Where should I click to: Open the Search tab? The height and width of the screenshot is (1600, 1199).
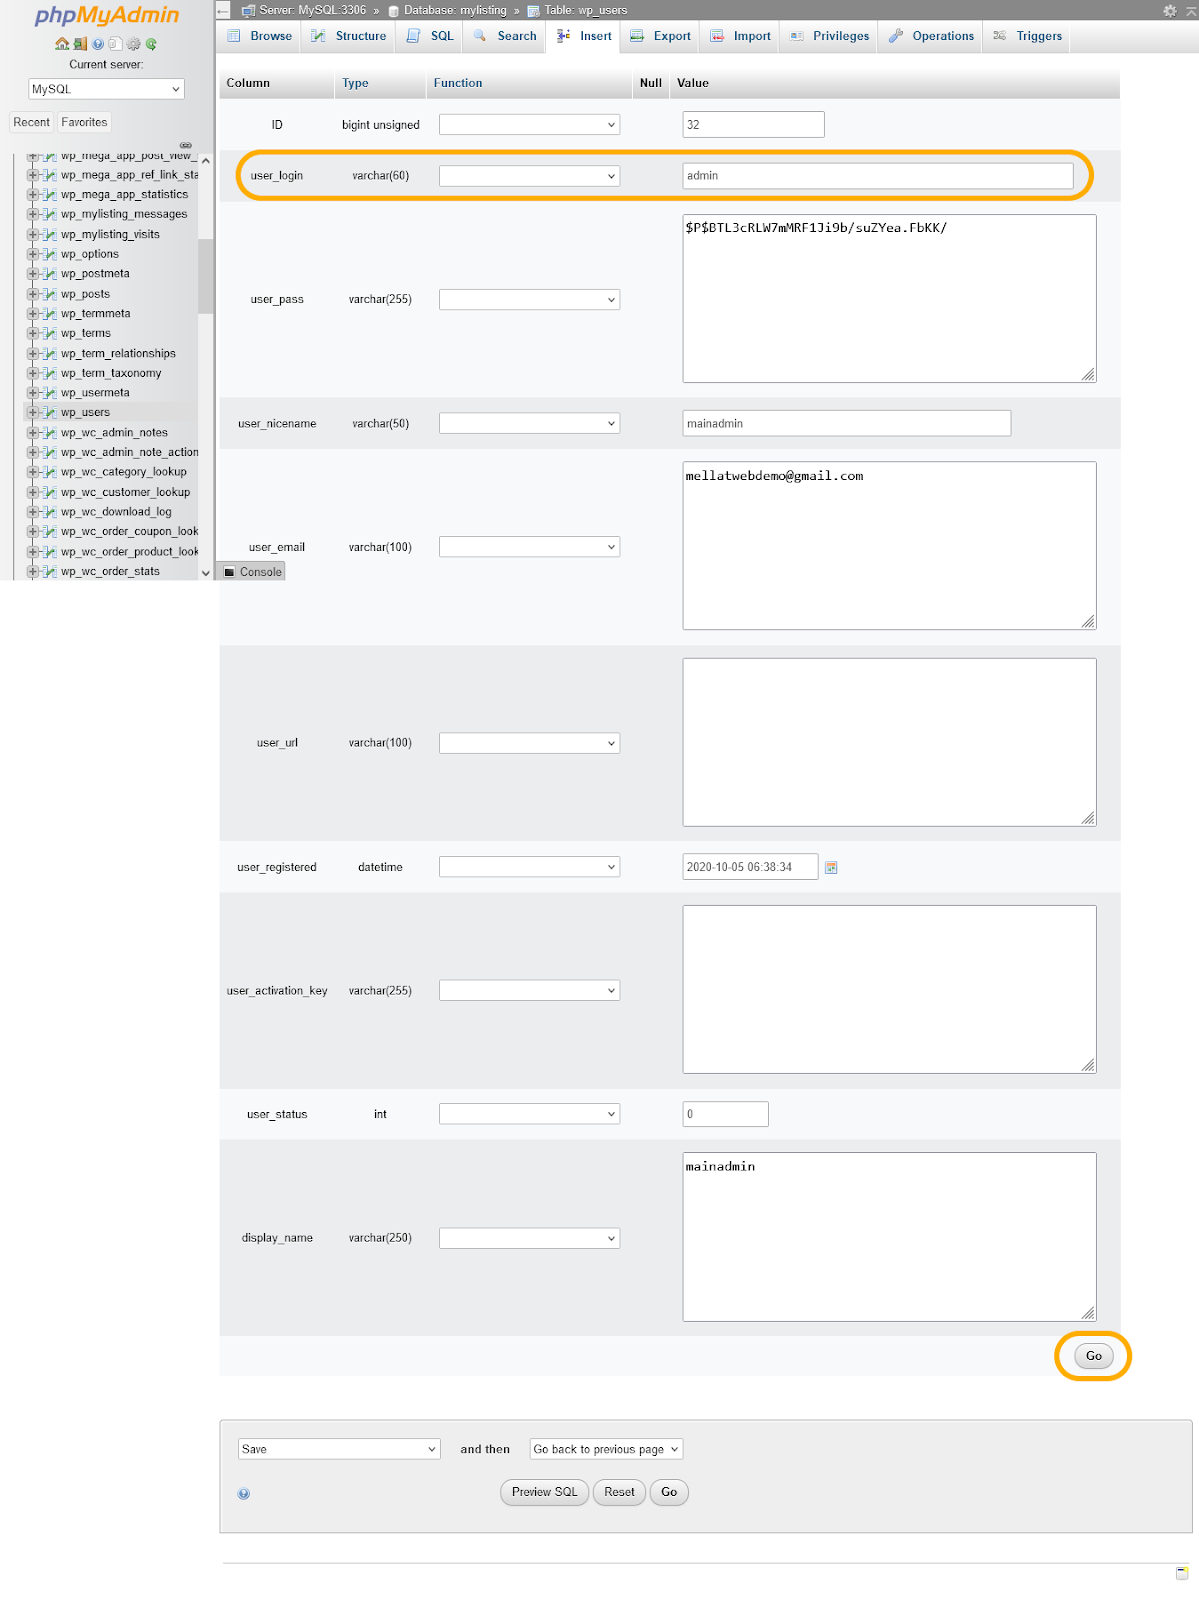pyautogui.click(x=505, y=36)
